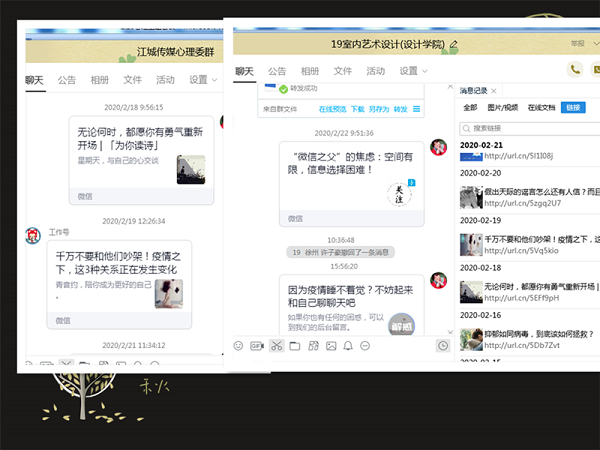Open the emoji picker in right chat toolbar
This screenshot has height=450, width=600.
239,346
